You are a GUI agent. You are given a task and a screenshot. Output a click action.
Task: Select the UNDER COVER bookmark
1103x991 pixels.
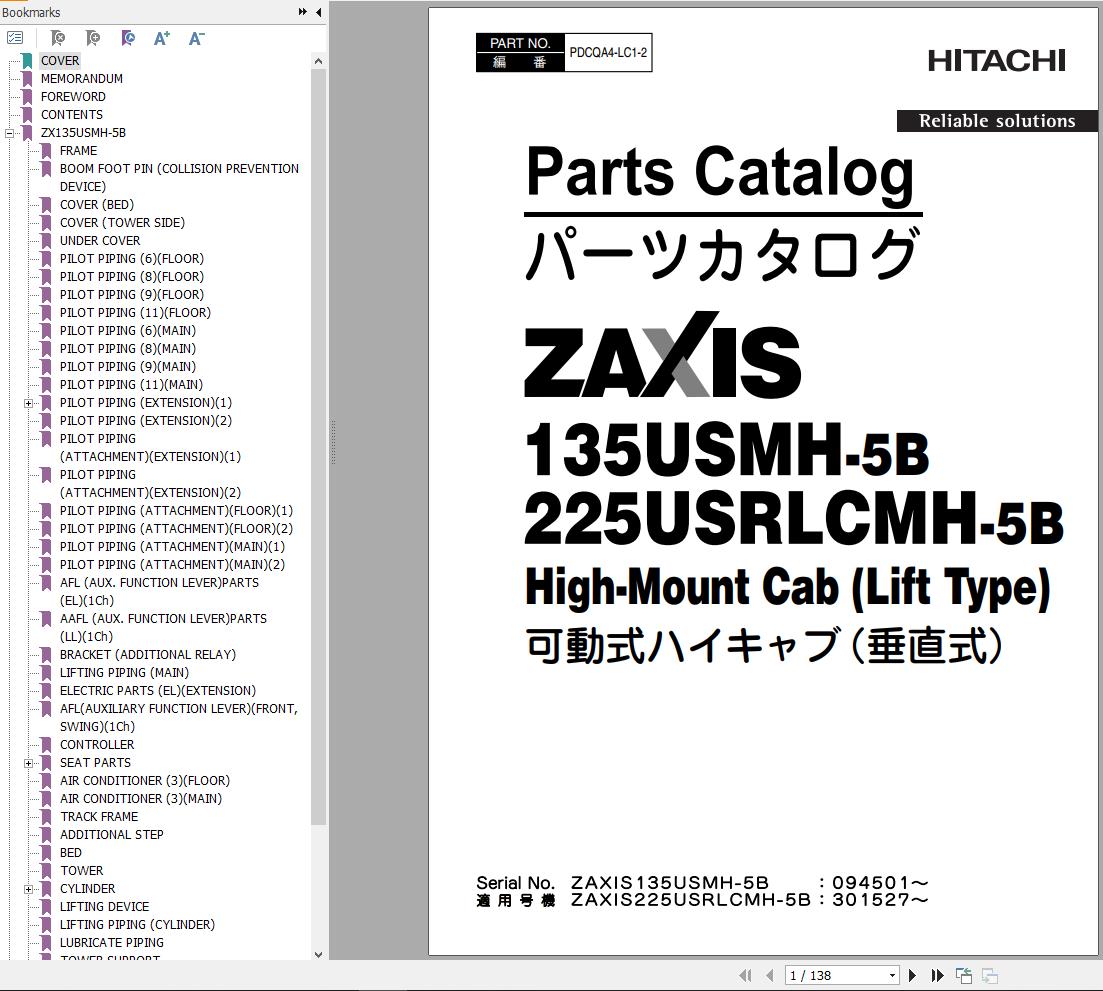[x=100, y=241]
